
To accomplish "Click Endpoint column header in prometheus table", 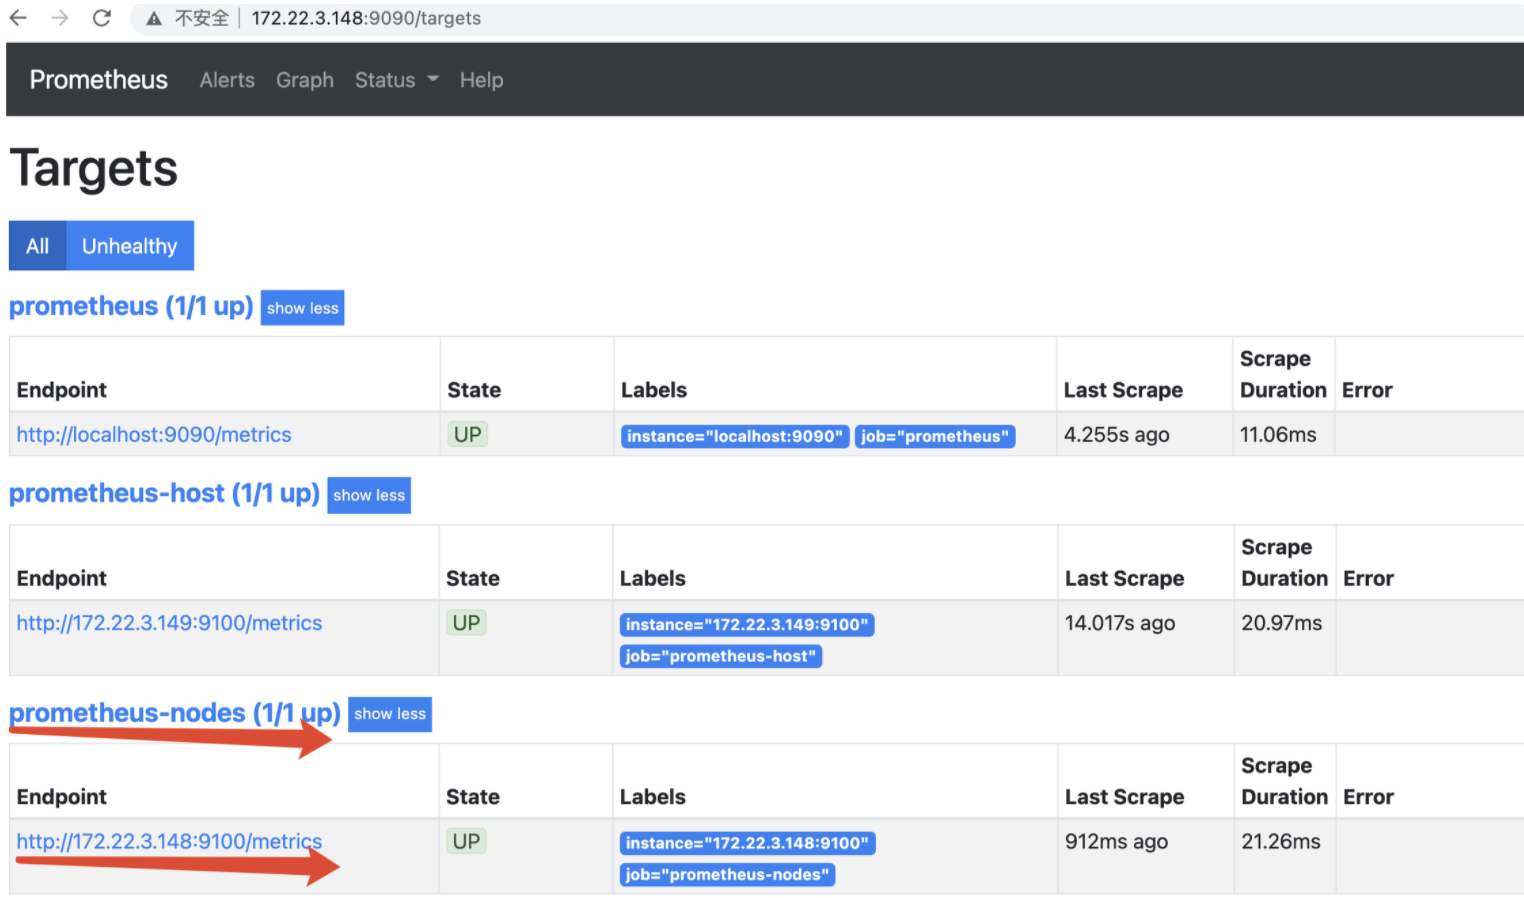I will click(x=62, y=390).
